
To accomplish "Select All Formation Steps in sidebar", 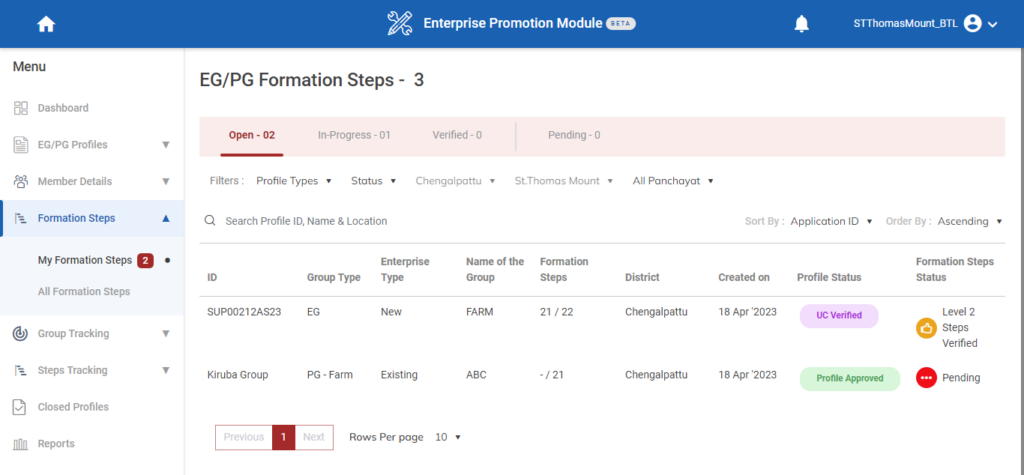I will point(84,292).
